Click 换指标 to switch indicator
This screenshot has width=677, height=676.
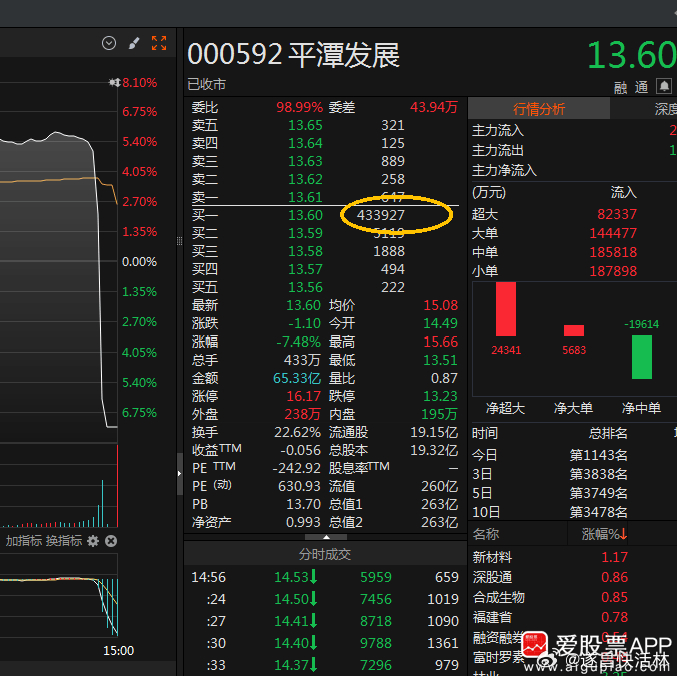point(64,541)
